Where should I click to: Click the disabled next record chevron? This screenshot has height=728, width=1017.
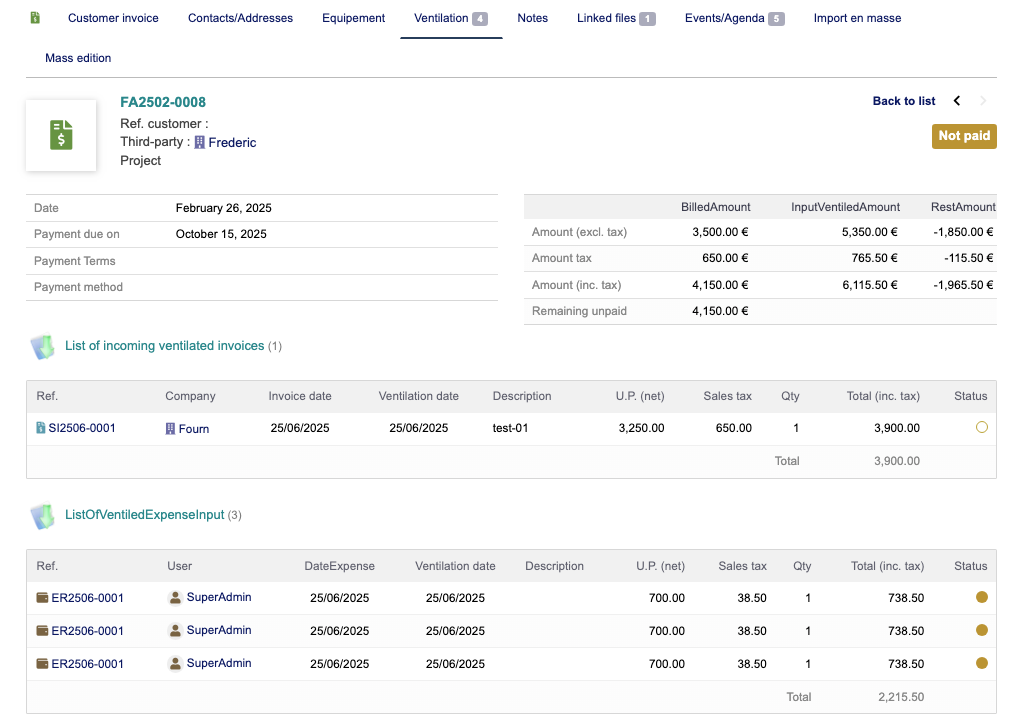click(x=983, y=101)
